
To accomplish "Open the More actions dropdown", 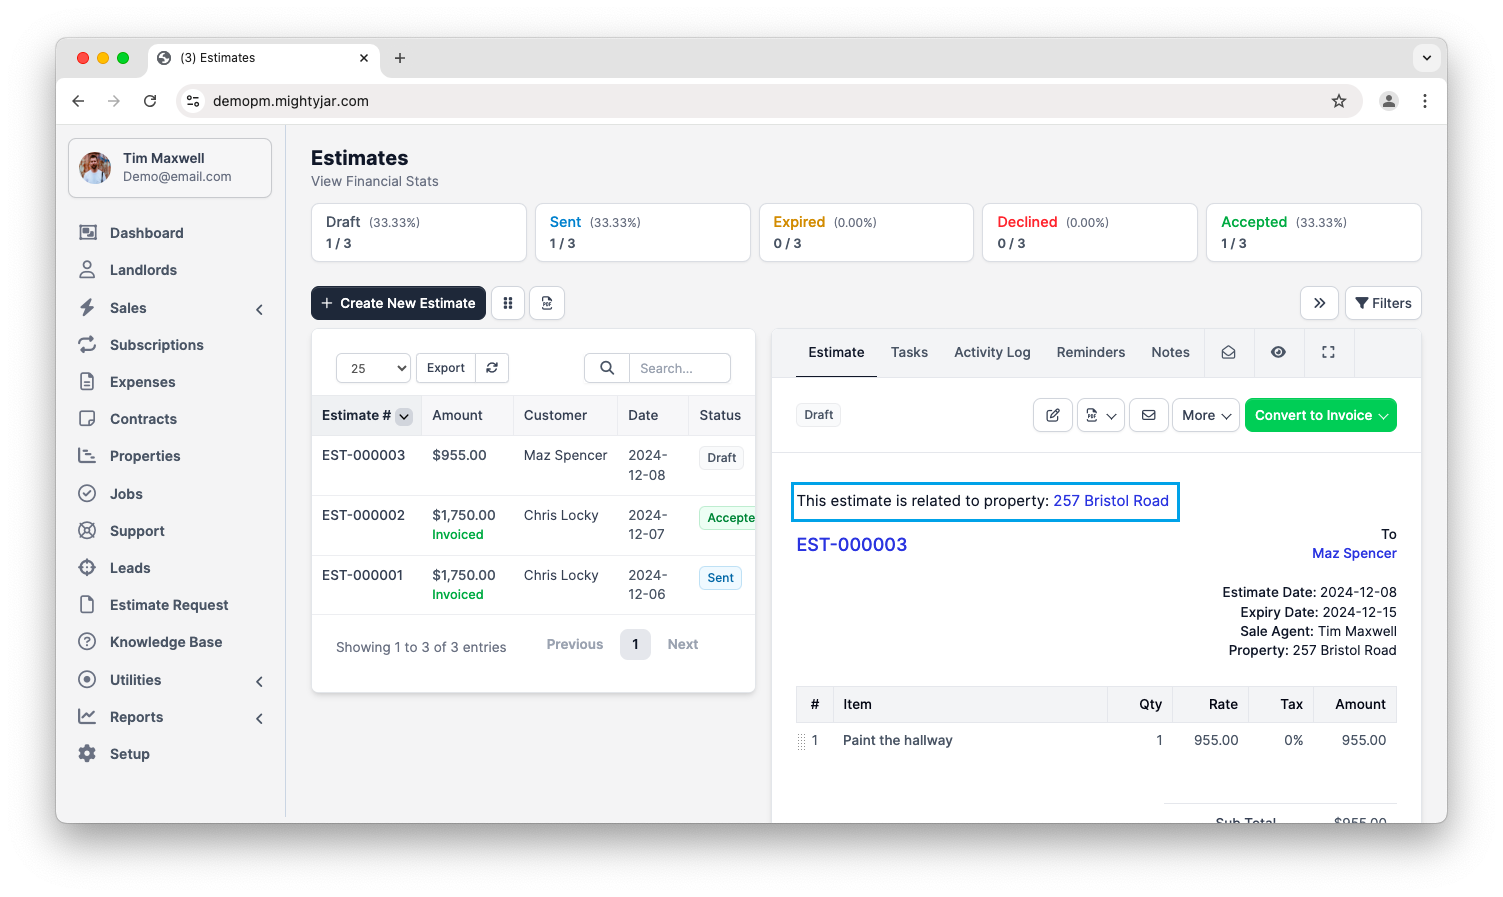I will coord(1207,415).
